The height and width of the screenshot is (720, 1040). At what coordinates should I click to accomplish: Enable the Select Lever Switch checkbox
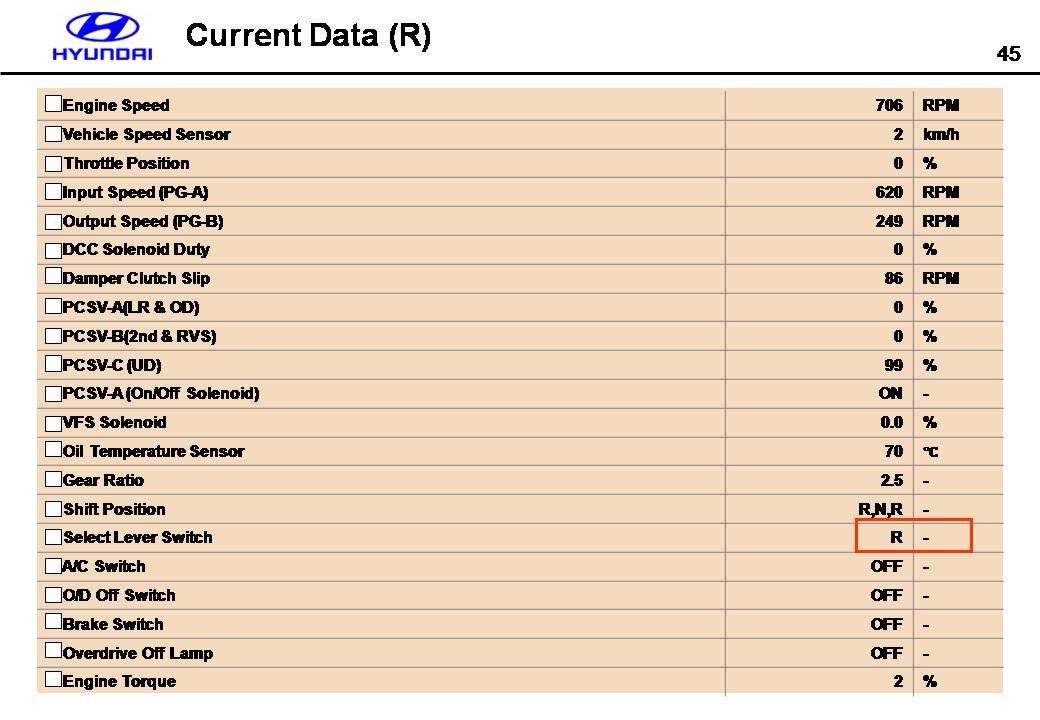[x=53, y=537]
